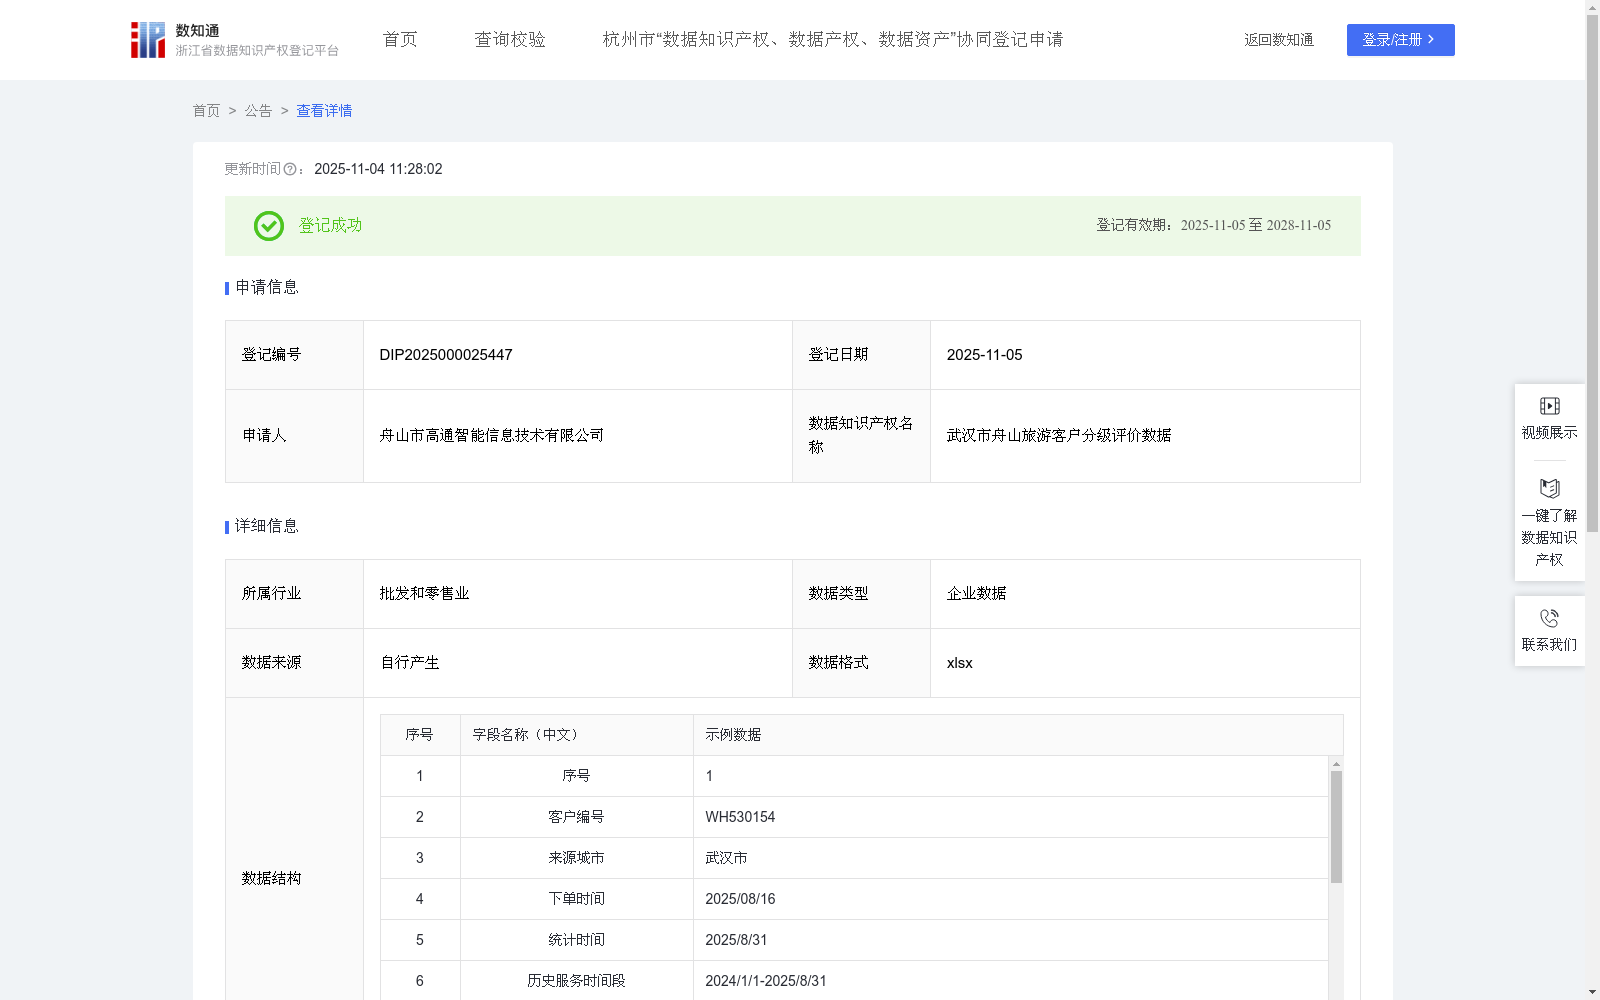Select sample value 2025/08/16
The image size is (1600, 1000).
pos(740,899)
